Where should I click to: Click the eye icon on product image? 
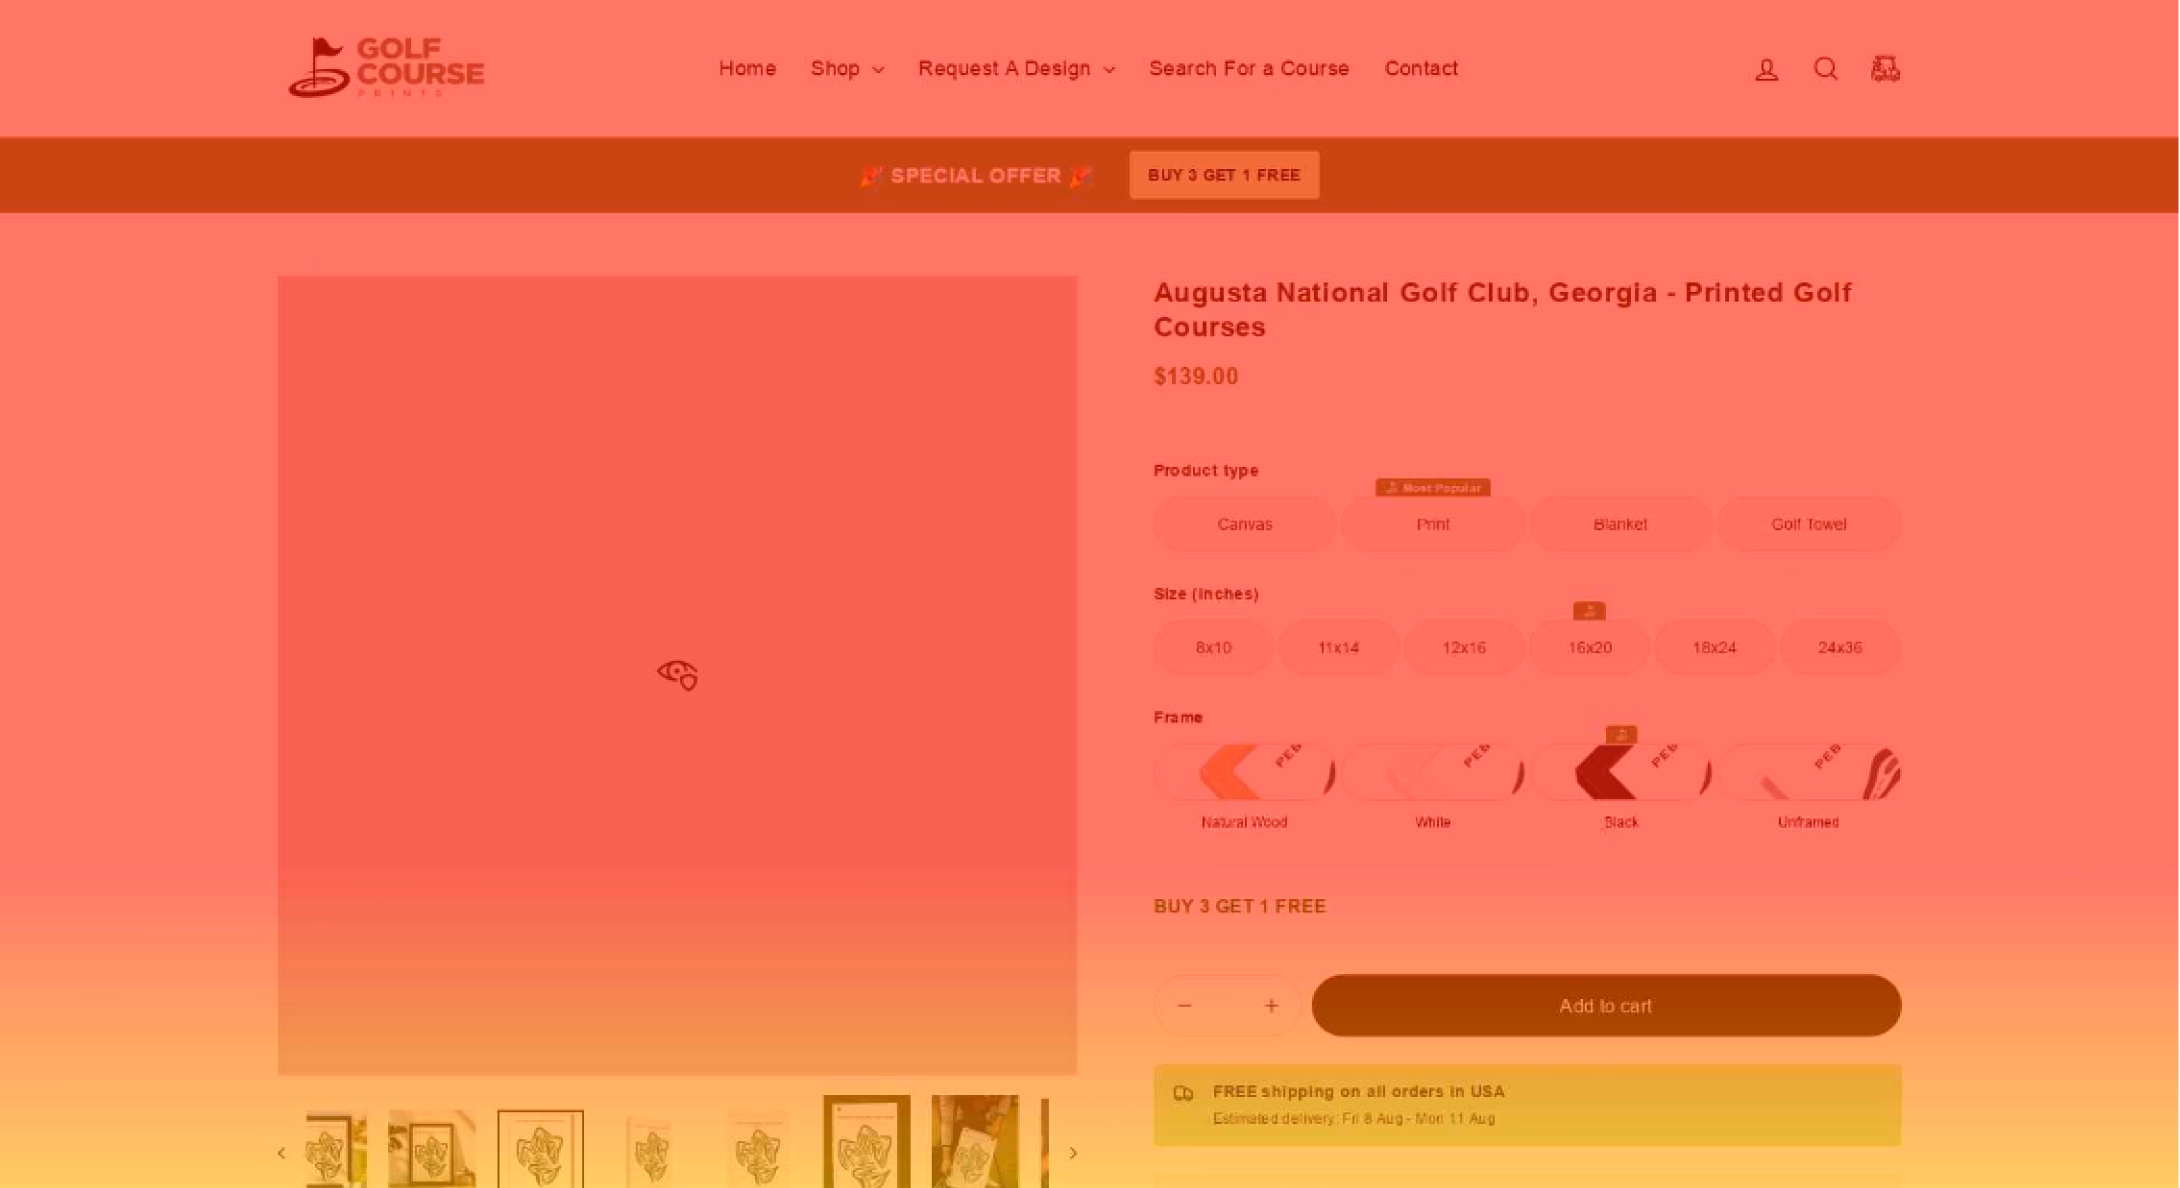point(677,674)
